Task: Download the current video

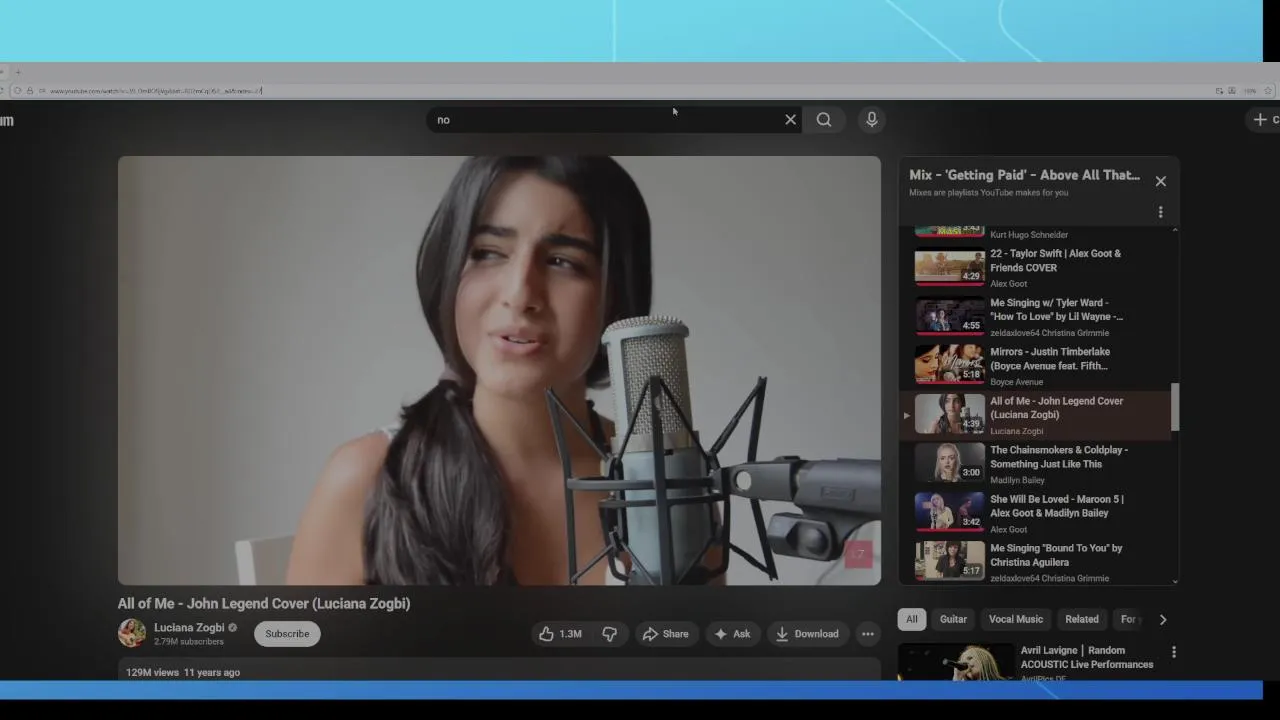Action: pos(807,634)
